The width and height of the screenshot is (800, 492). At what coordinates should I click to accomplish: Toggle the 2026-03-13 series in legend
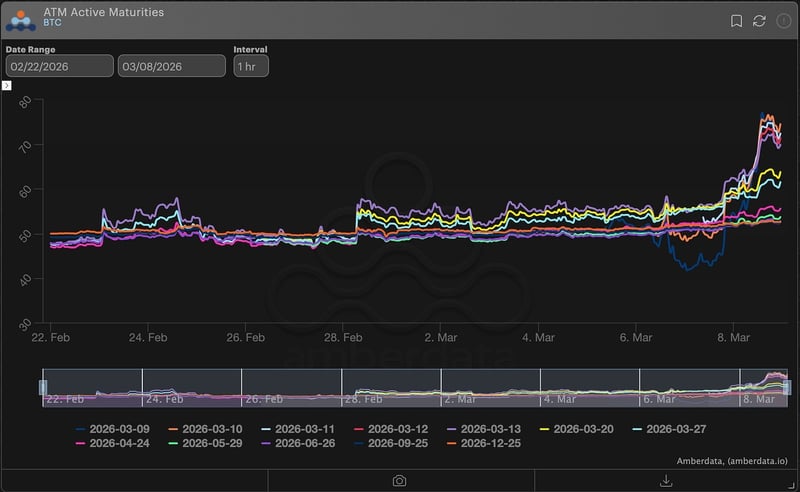click(484, 429)
